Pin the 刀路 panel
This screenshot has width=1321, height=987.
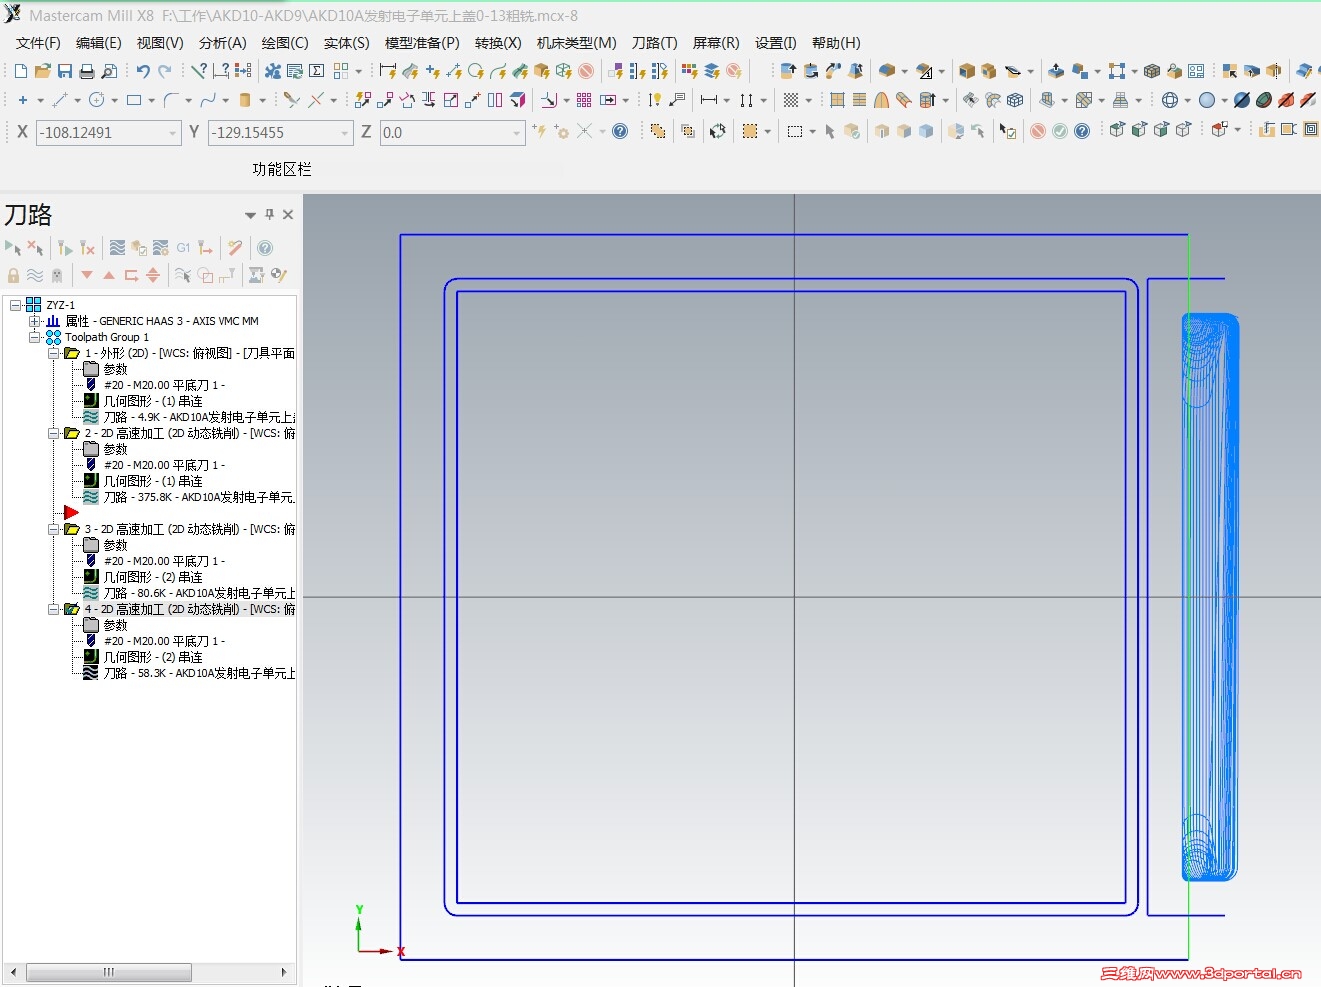pyautogui.click(x=269, y=214)
